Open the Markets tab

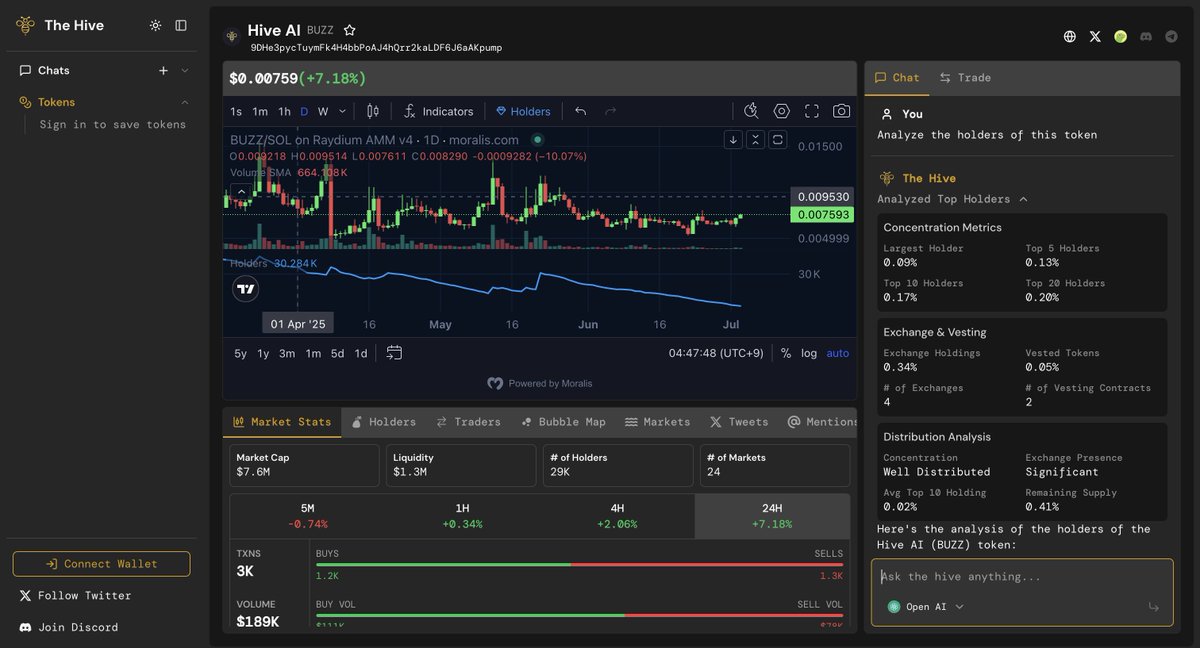click(658, 422)
